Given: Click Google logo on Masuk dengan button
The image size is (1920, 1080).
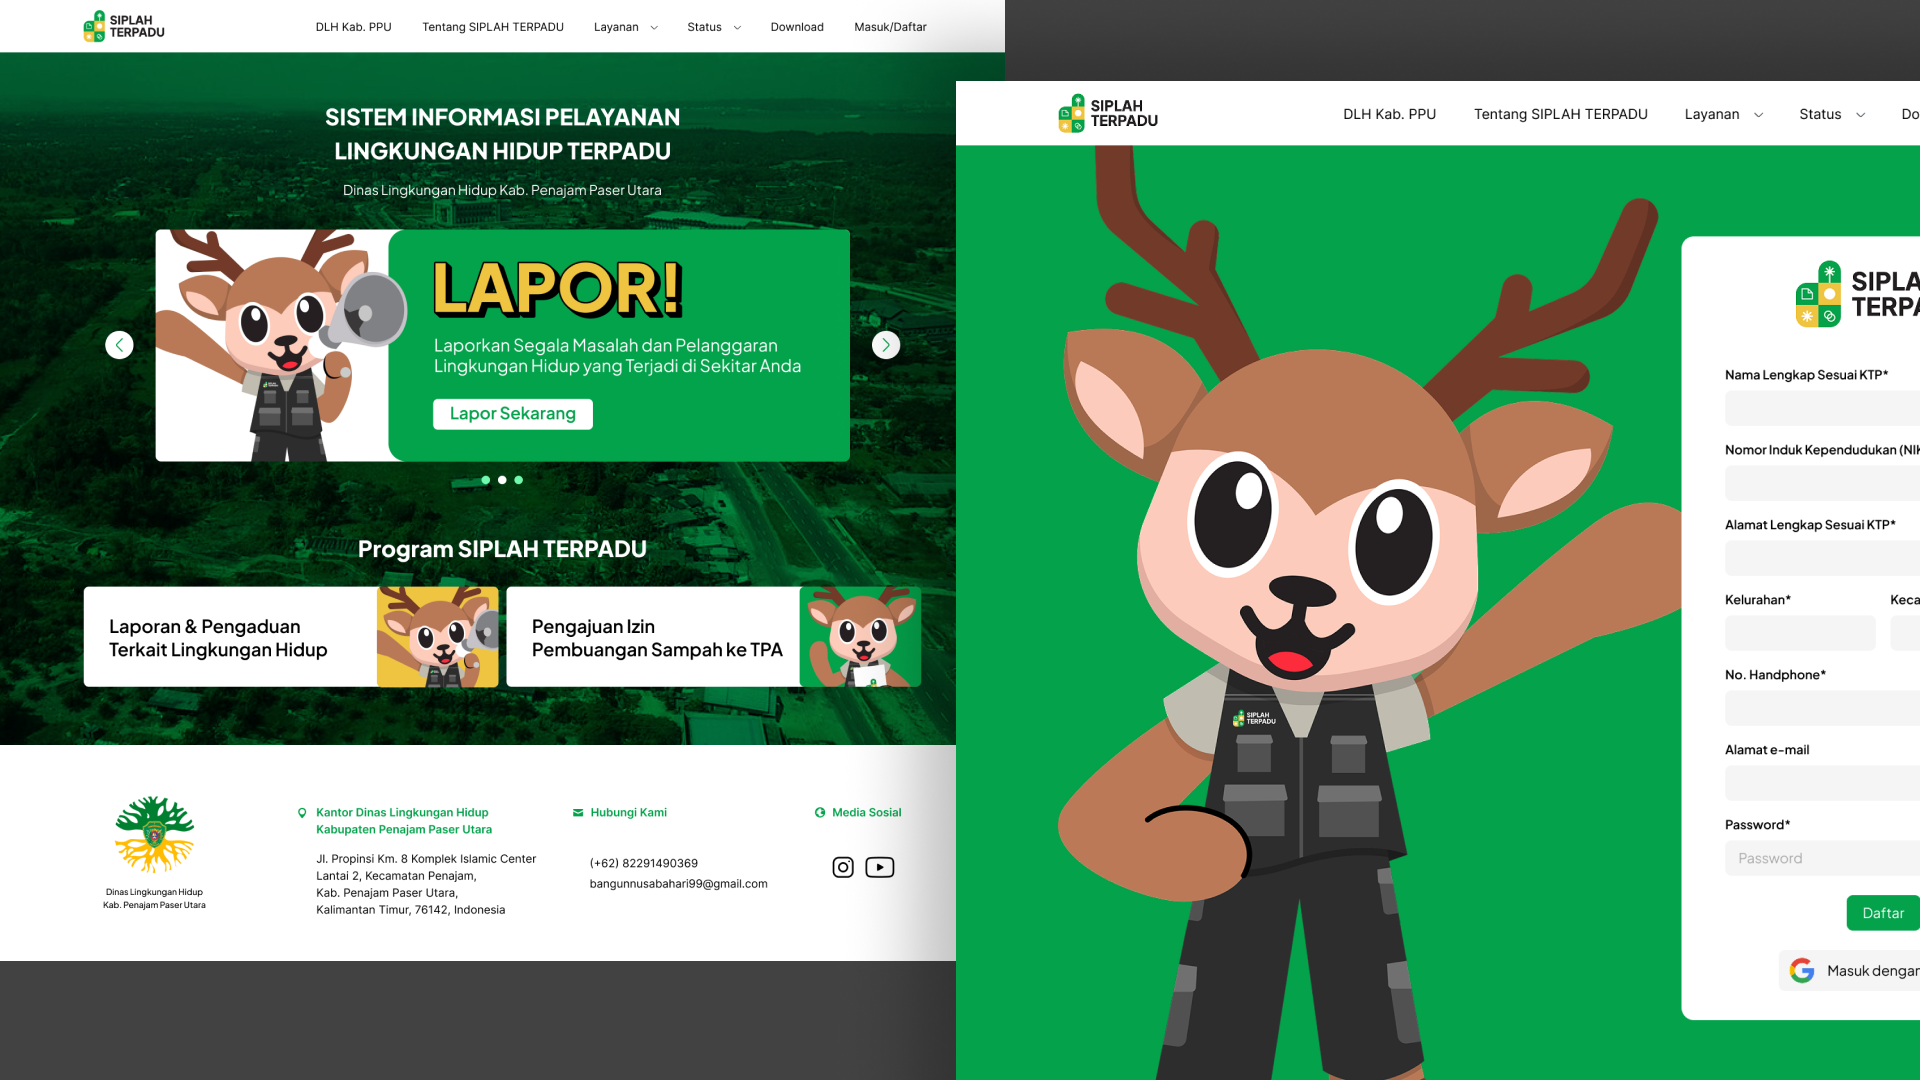Looking at the screenshot, I should coord(1802,970).
